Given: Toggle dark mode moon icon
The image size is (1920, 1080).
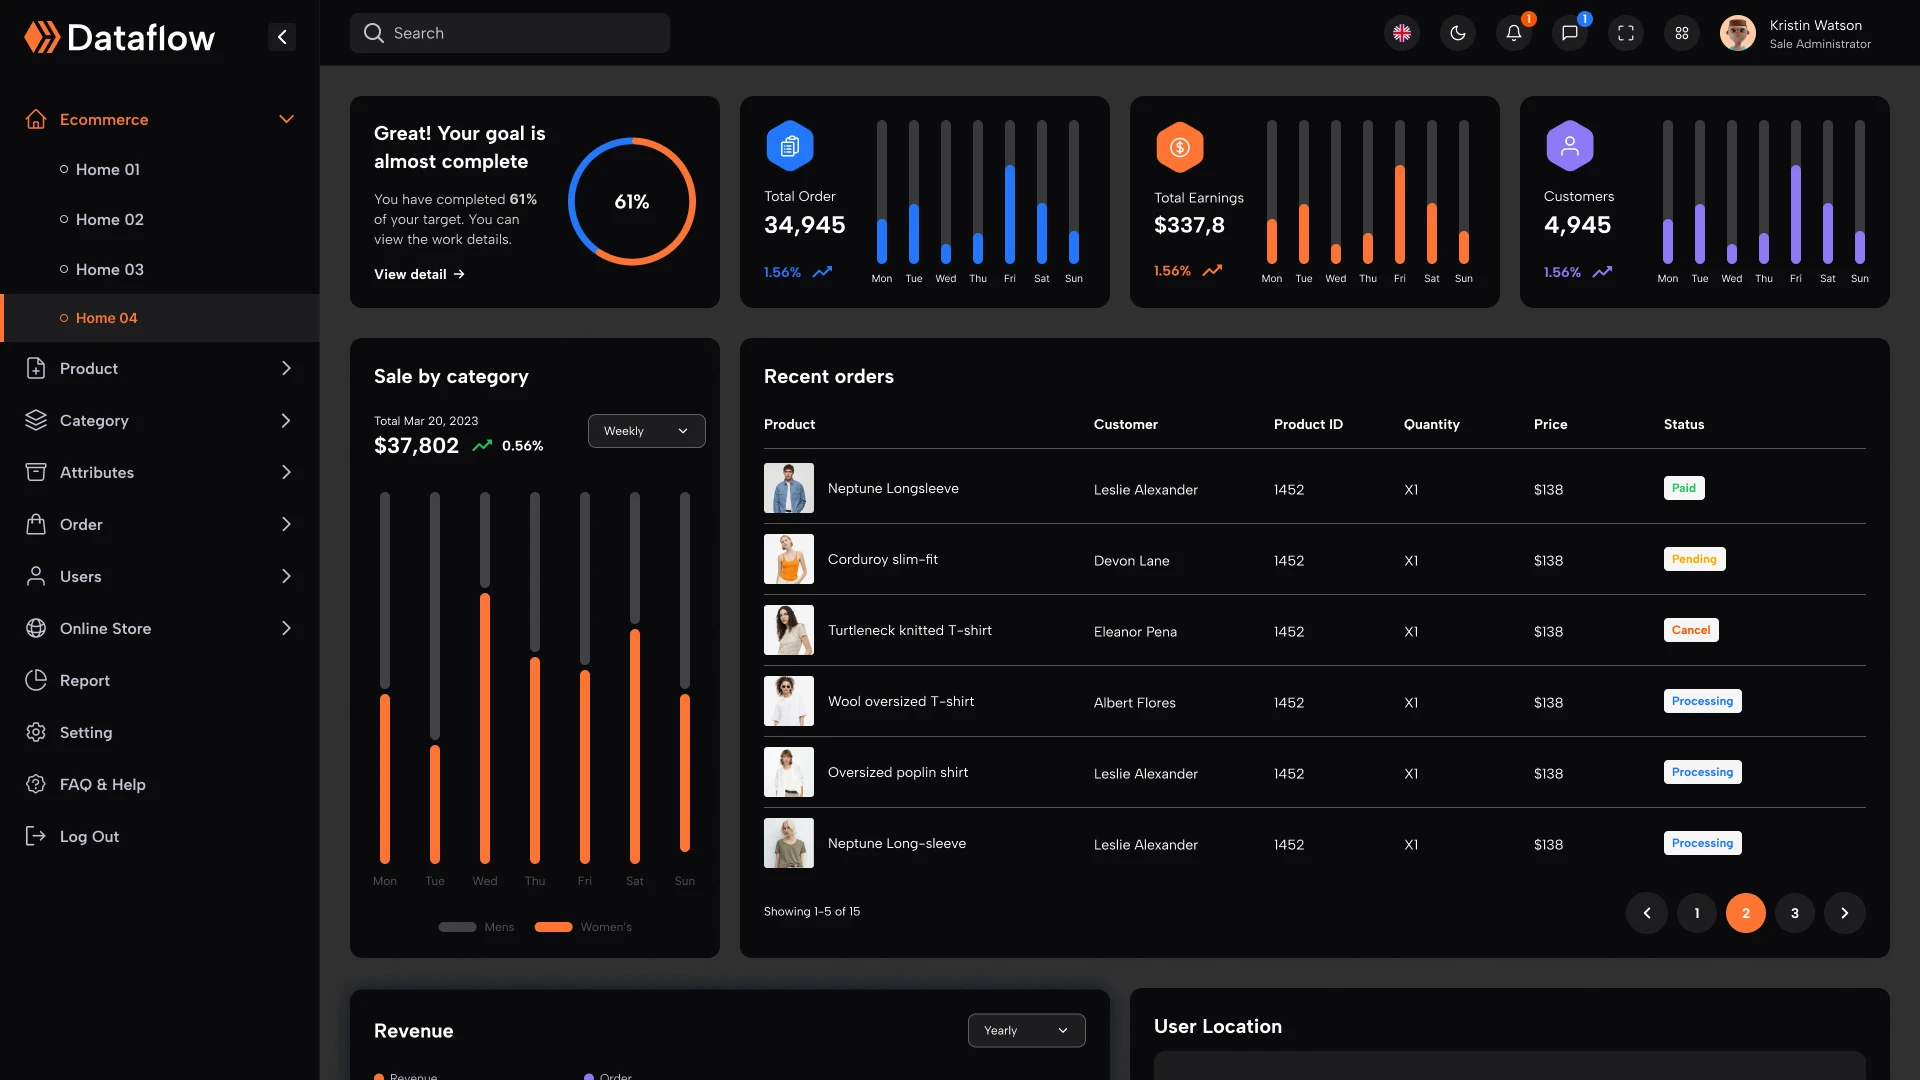Looking at the screenshot, I should coord(1458,33).
